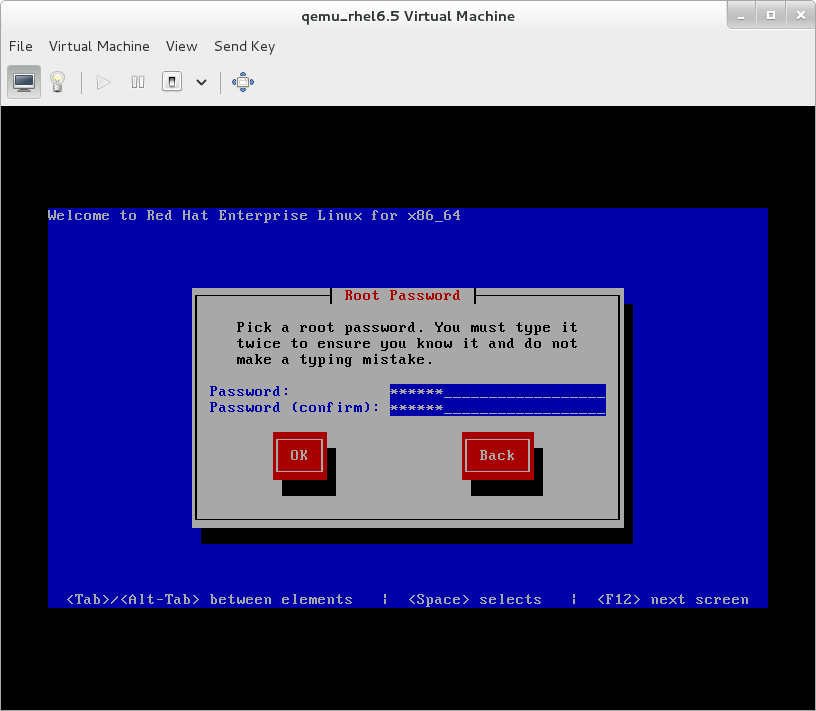Screen dimensions: 816x711
Task: Open virtual hardware details lightbulb icon
Action: pyautogui.click(x=57, y=82)
